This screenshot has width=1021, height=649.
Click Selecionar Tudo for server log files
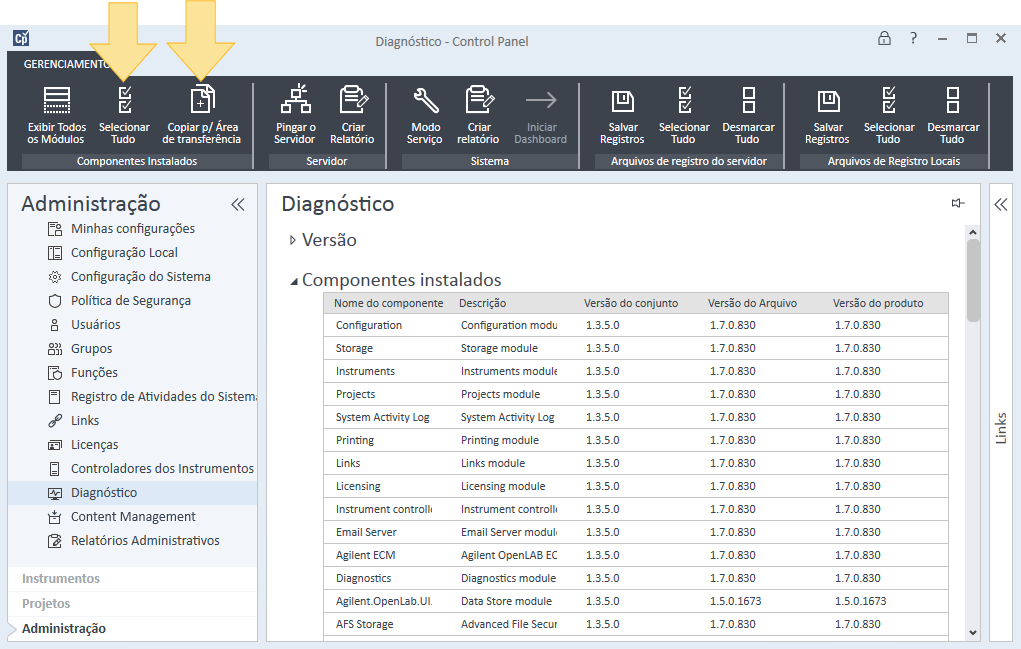tap(684, 115)
